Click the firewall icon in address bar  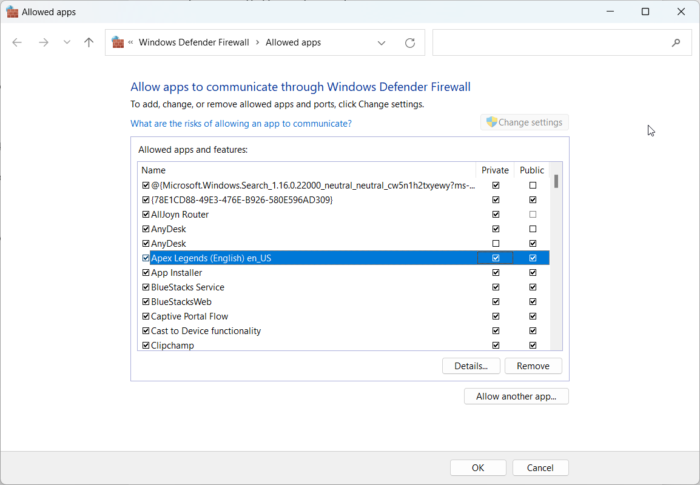coord(119,43)
